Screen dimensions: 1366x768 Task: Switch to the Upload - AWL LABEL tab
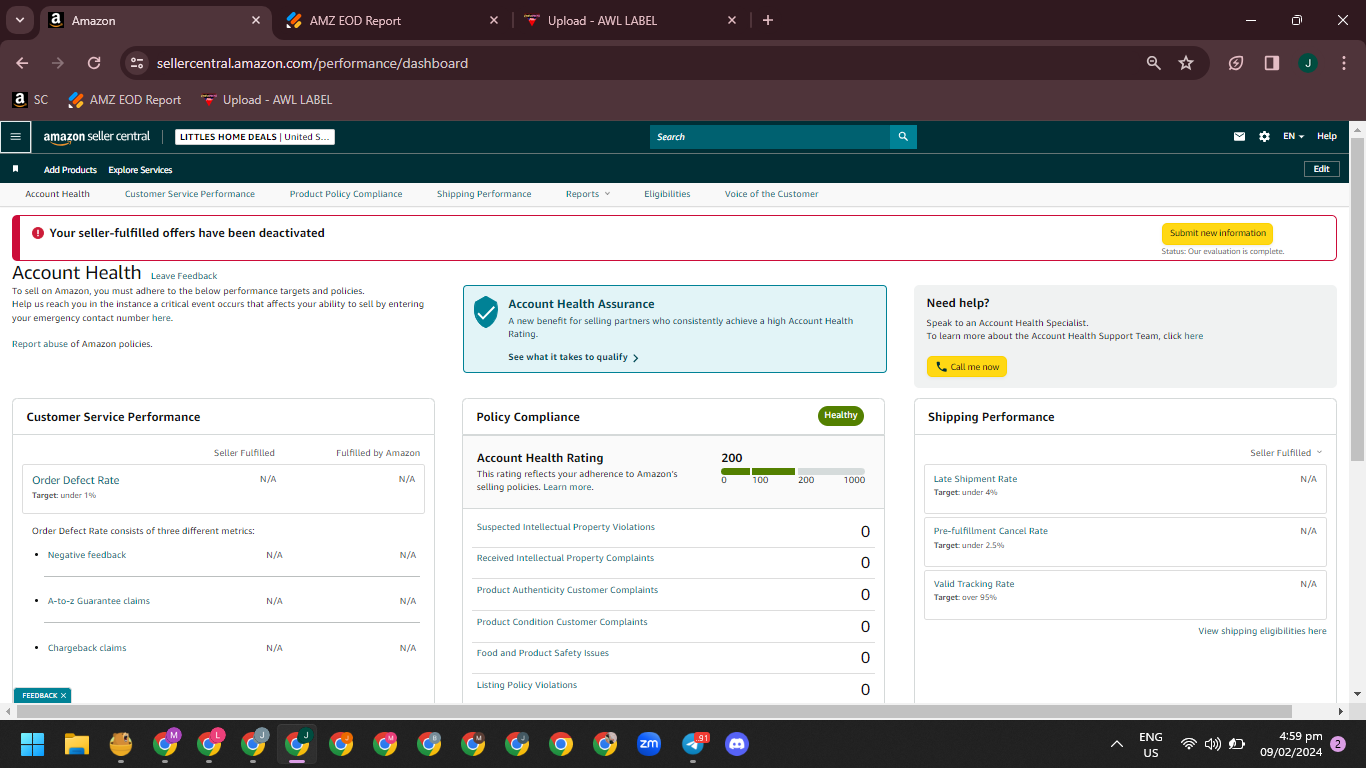pos(630,20)
